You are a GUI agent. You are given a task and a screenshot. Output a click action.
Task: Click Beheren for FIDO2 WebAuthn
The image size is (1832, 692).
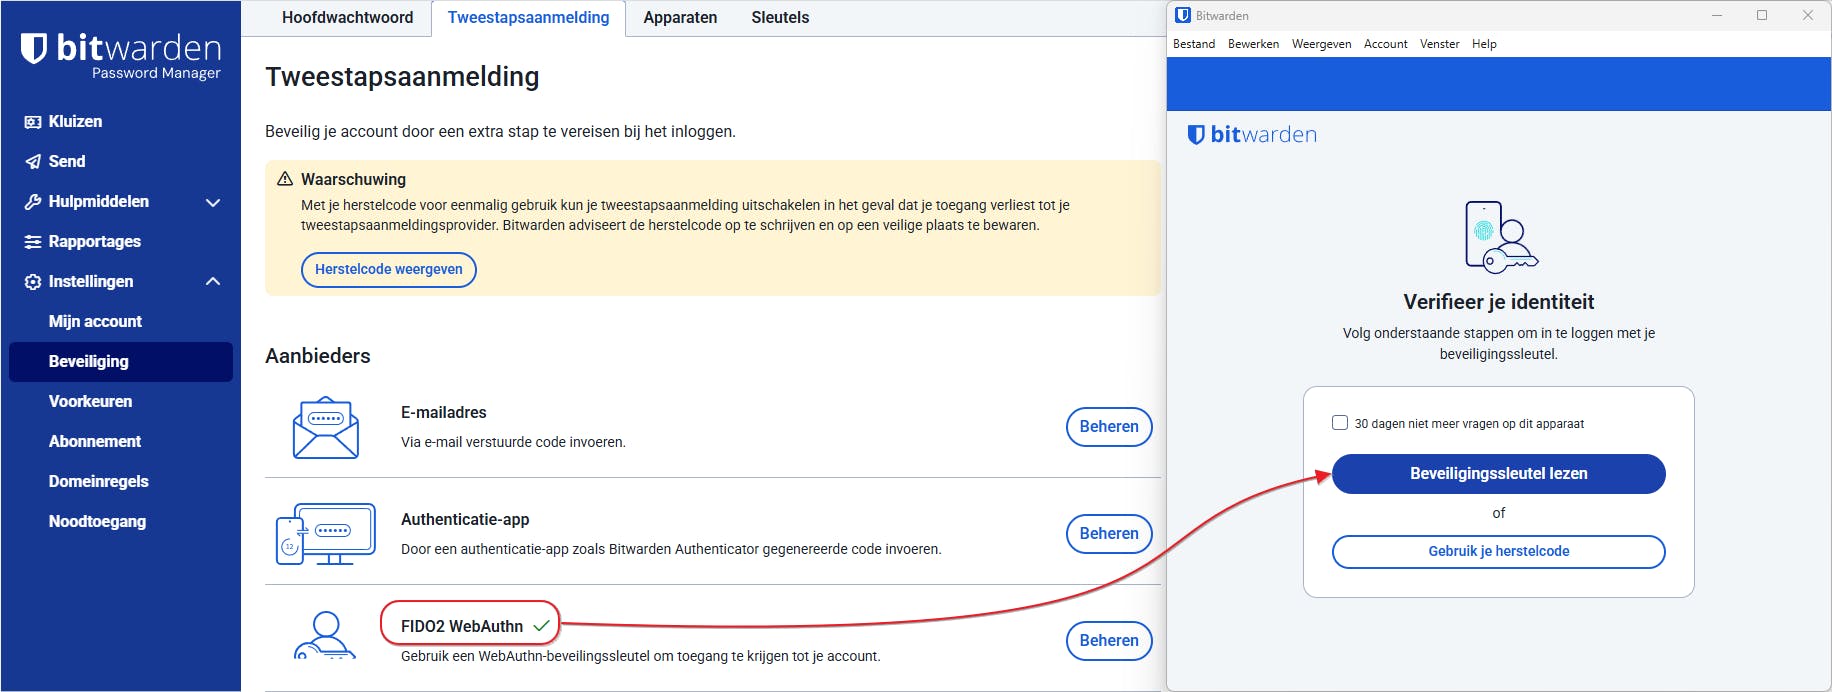coord(1109,641)
